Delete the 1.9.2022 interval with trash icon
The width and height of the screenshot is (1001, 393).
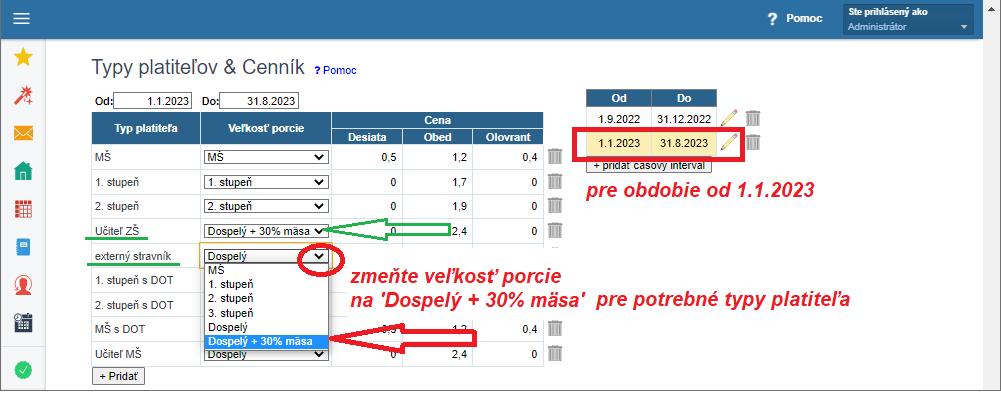pyautogui.click(x=753, y=118)
